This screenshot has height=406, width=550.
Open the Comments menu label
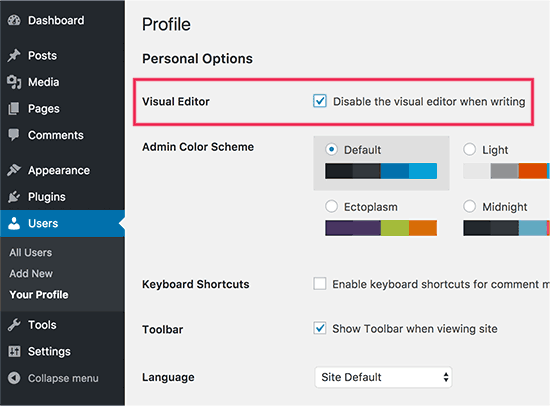coord(56,135)
